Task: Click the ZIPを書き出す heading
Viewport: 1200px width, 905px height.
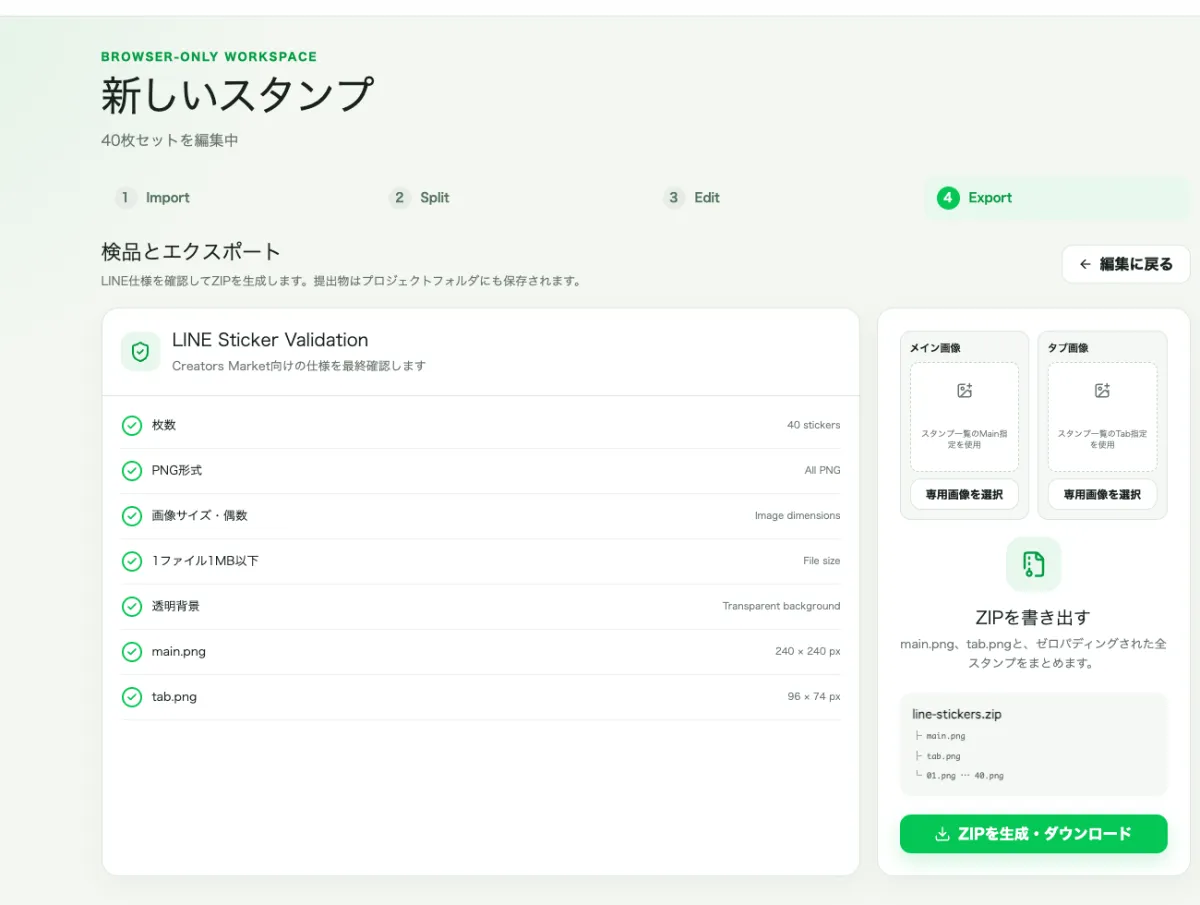Action: [1033, 618]
